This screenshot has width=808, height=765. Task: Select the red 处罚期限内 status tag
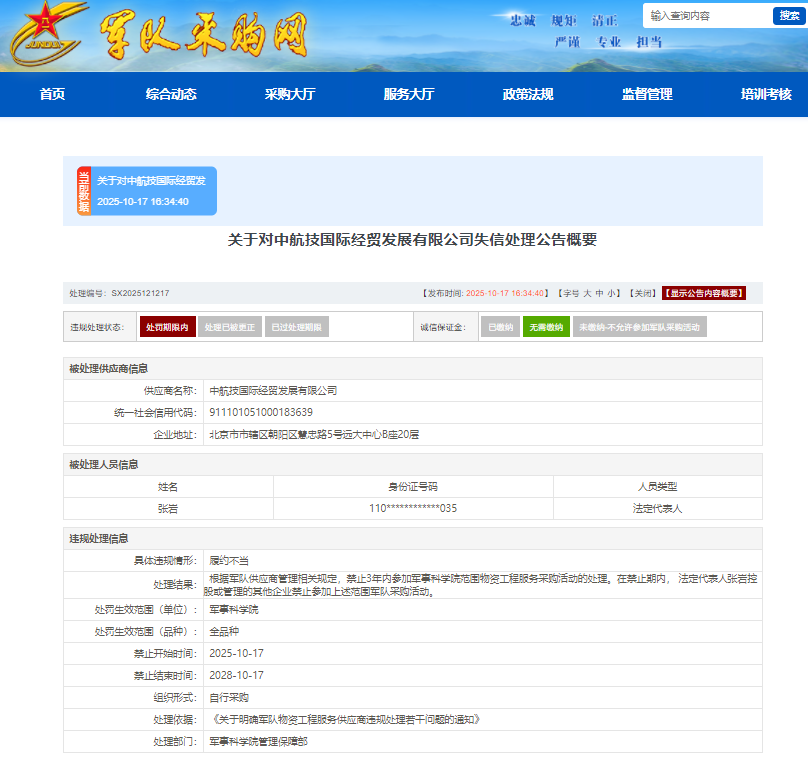tap(167, 327)
